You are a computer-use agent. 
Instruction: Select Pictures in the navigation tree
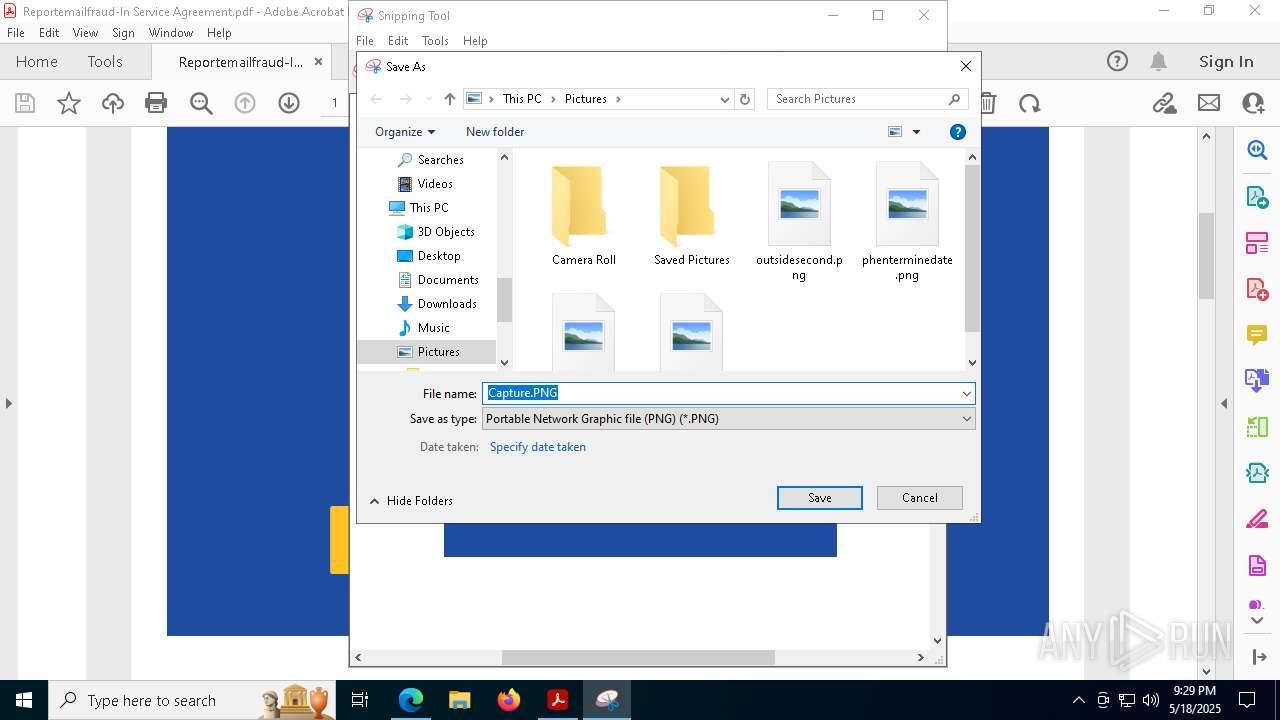428,352
